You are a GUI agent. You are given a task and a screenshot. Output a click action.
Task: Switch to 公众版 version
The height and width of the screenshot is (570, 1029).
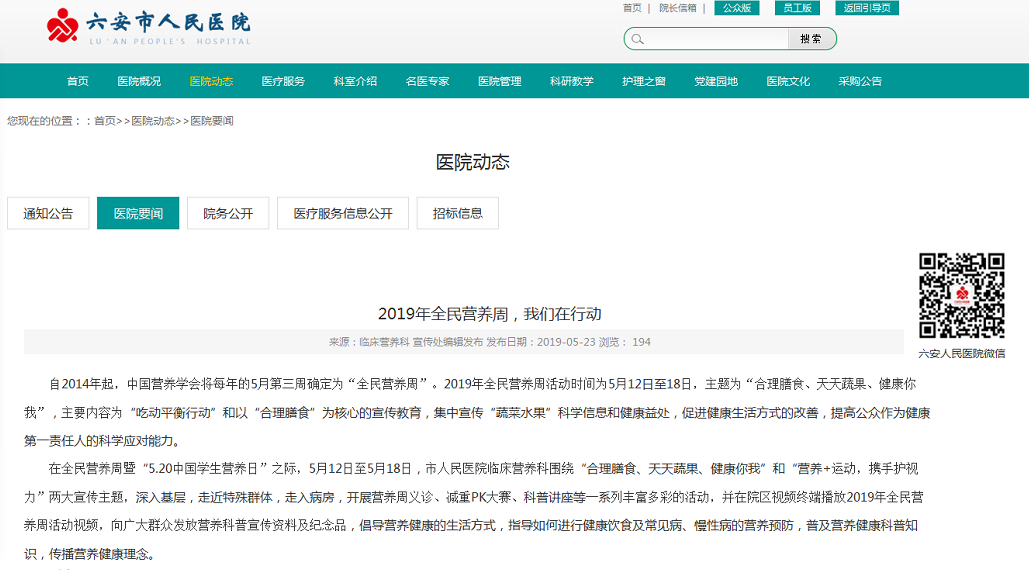click(x=736, y=8)
